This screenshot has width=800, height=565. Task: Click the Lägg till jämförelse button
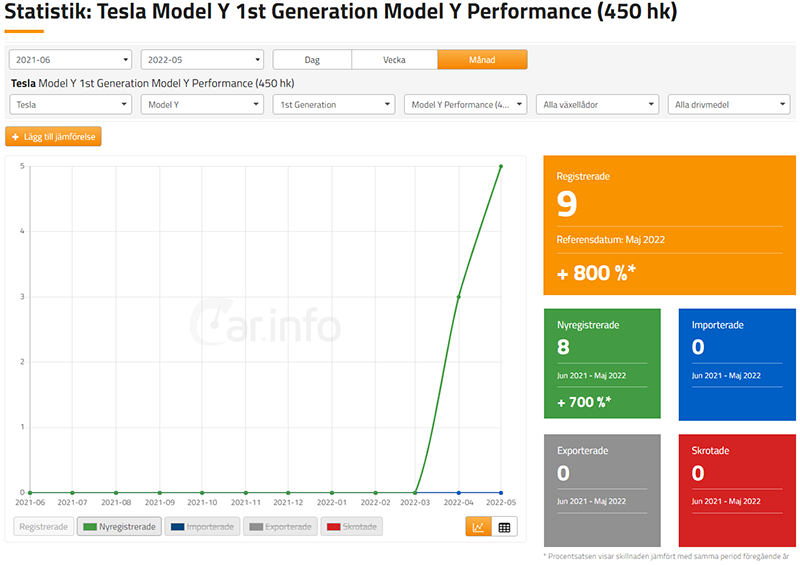pos(54,137)
